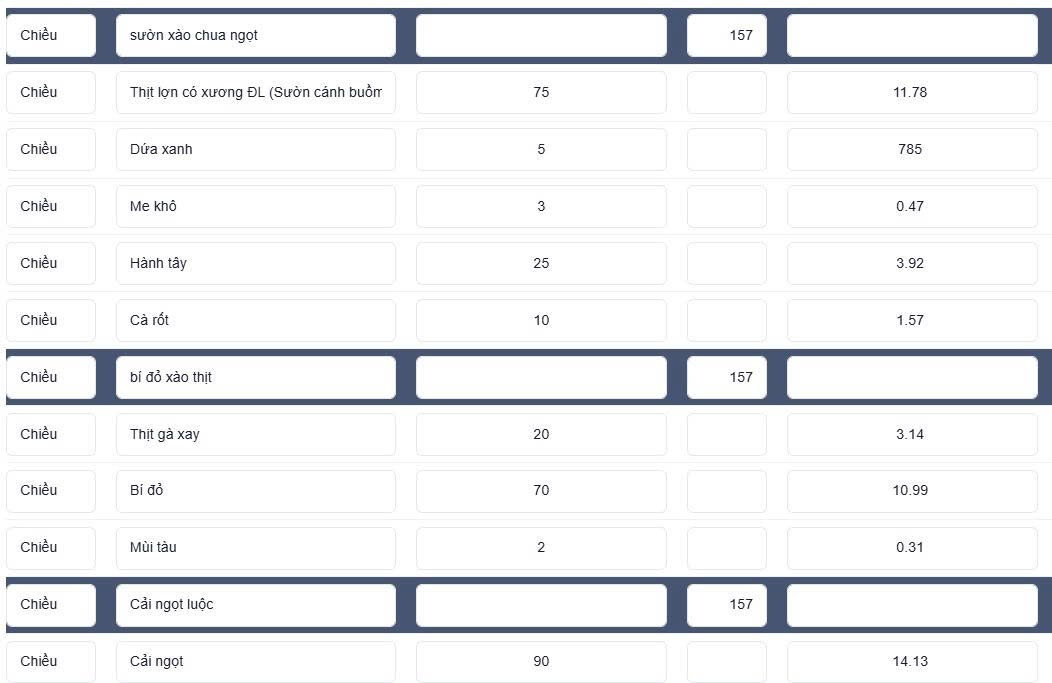Click the 'Thịt gà xay' ingredient field

[x=256, y=435]
